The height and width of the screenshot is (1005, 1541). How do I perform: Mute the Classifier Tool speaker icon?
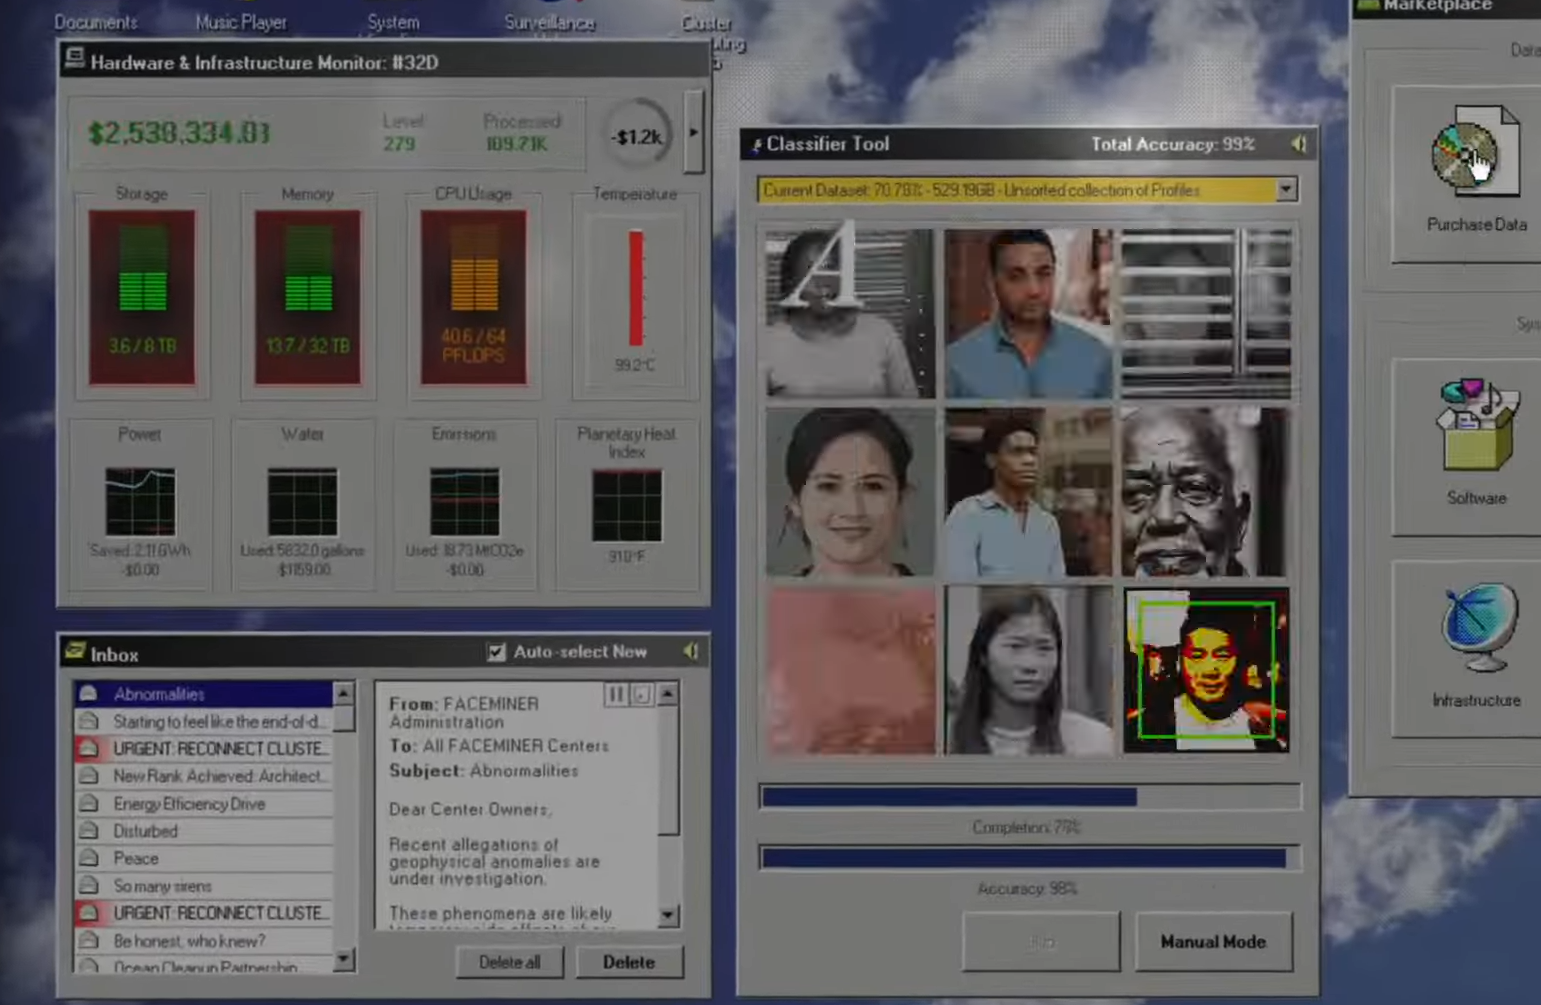click(1298, 144)
